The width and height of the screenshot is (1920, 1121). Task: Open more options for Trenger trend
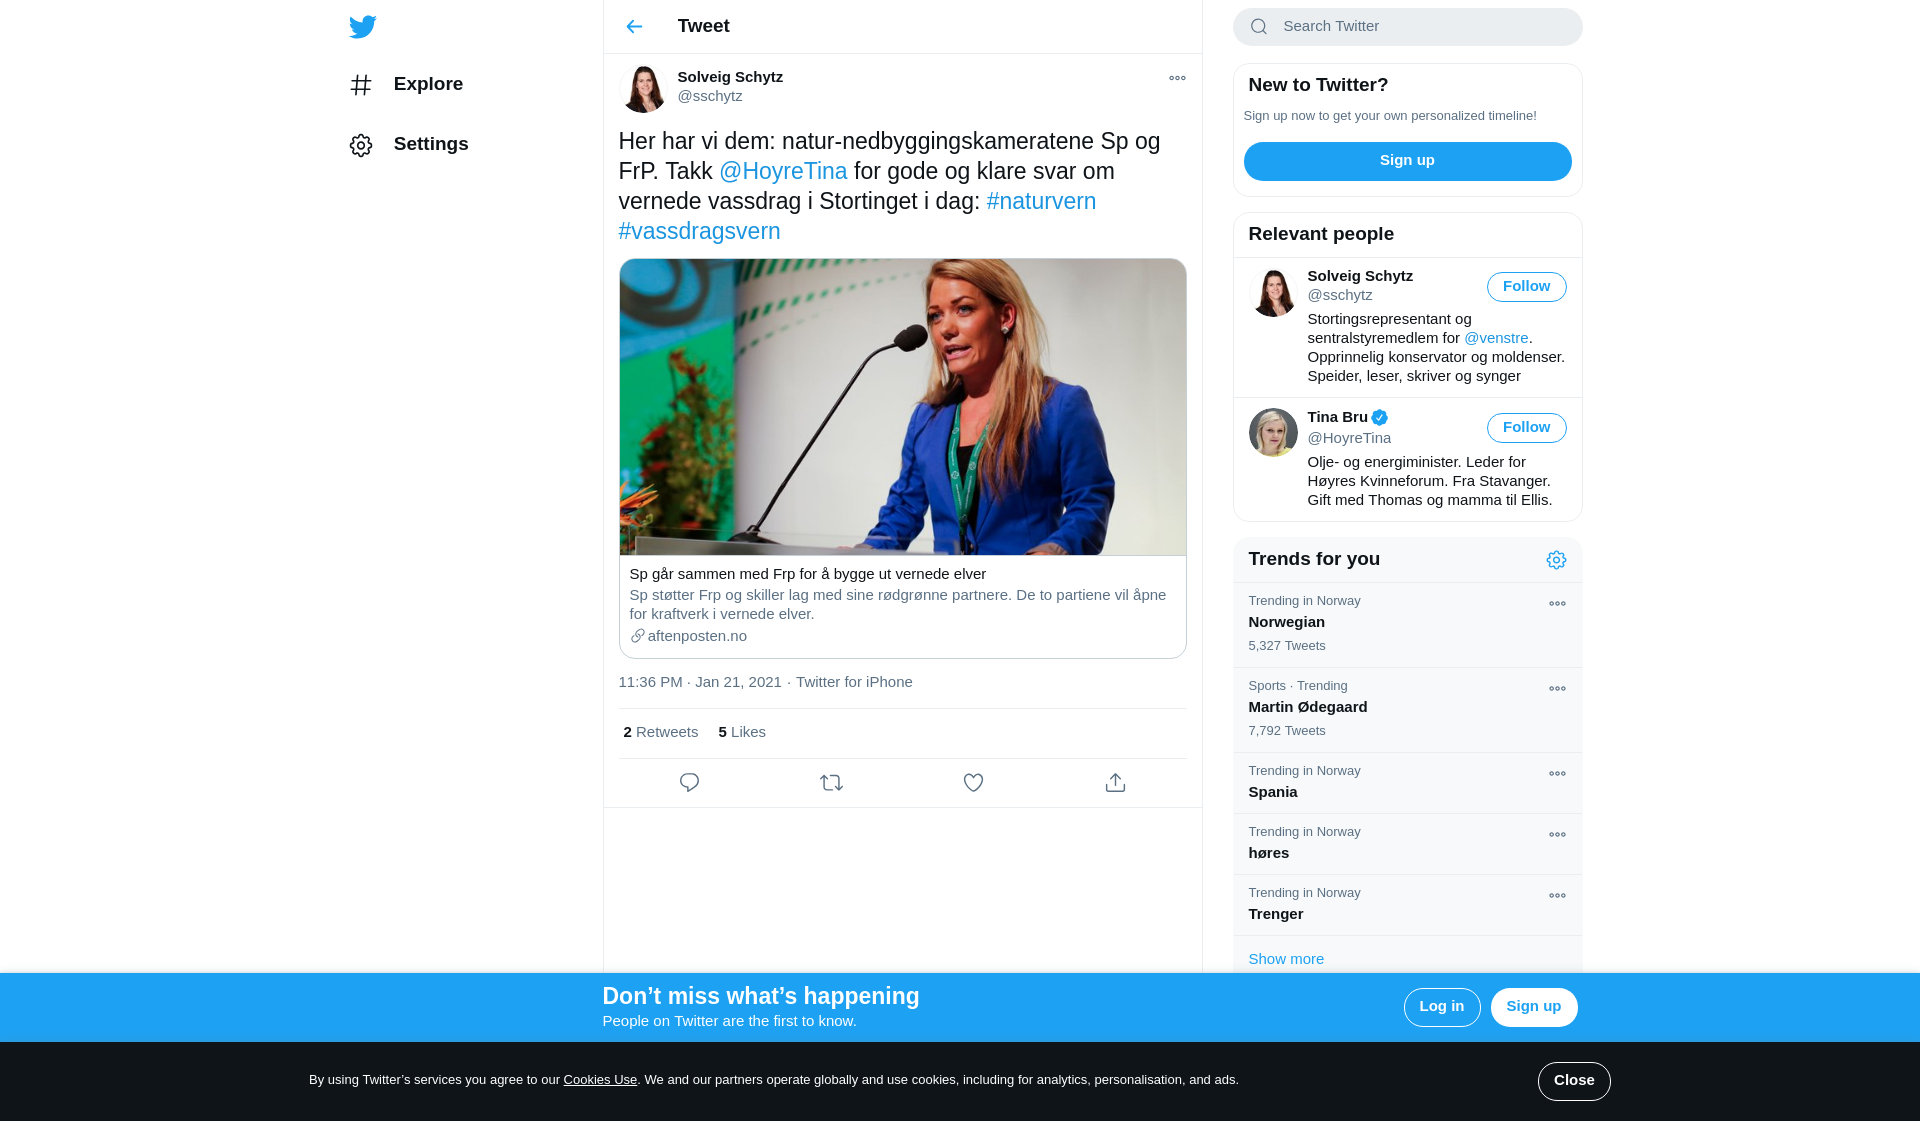pyautogui.click(x=1557, y=896)
